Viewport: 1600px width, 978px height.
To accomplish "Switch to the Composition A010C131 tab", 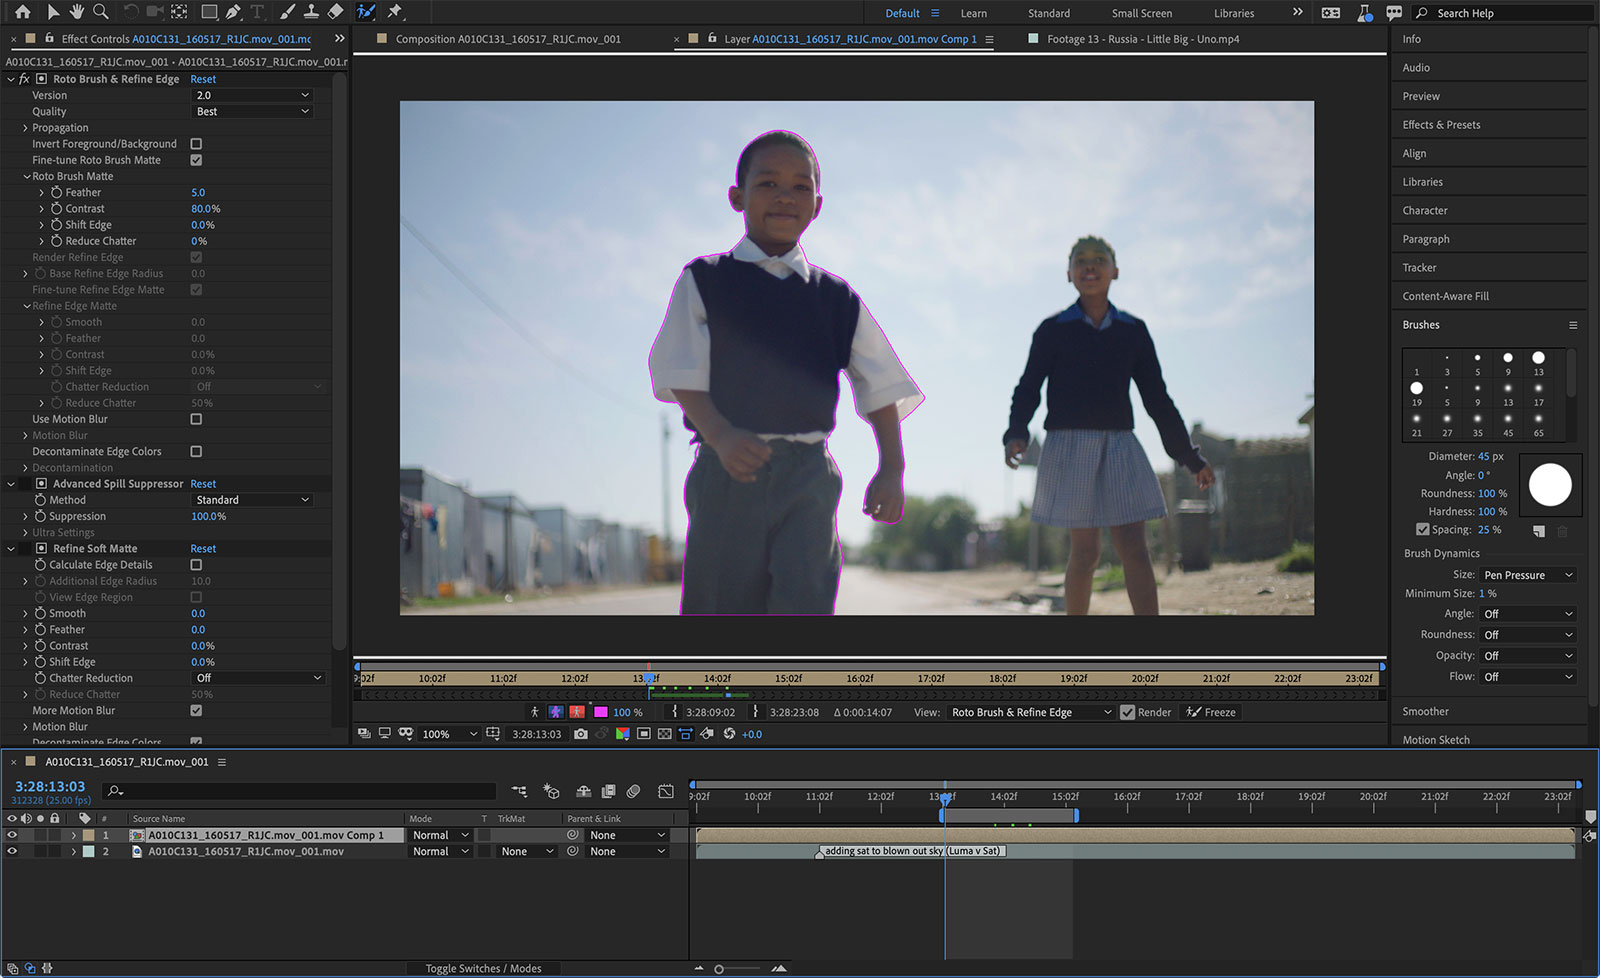I will tap(507, 39).
